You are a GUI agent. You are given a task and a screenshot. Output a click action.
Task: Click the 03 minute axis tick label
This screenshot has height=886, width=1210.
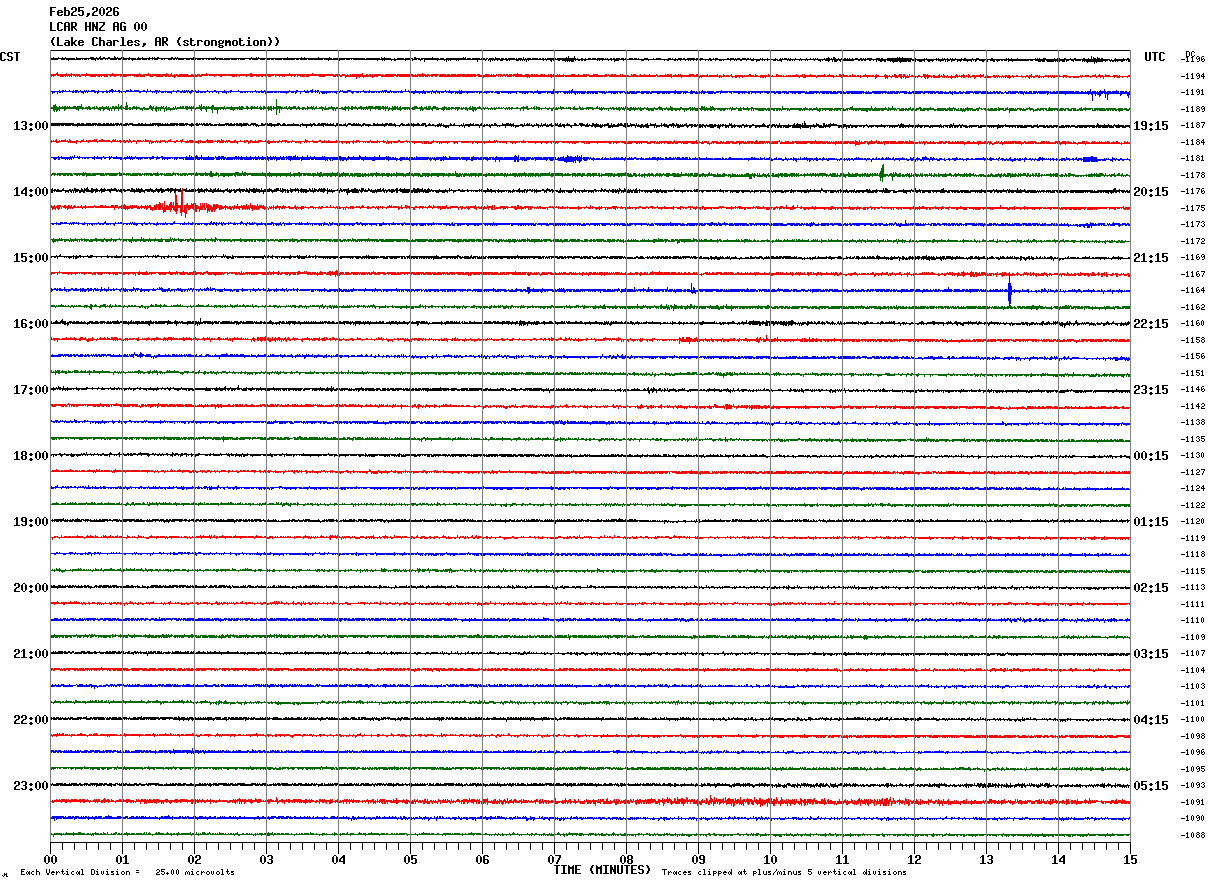click(x=266, y=859)
